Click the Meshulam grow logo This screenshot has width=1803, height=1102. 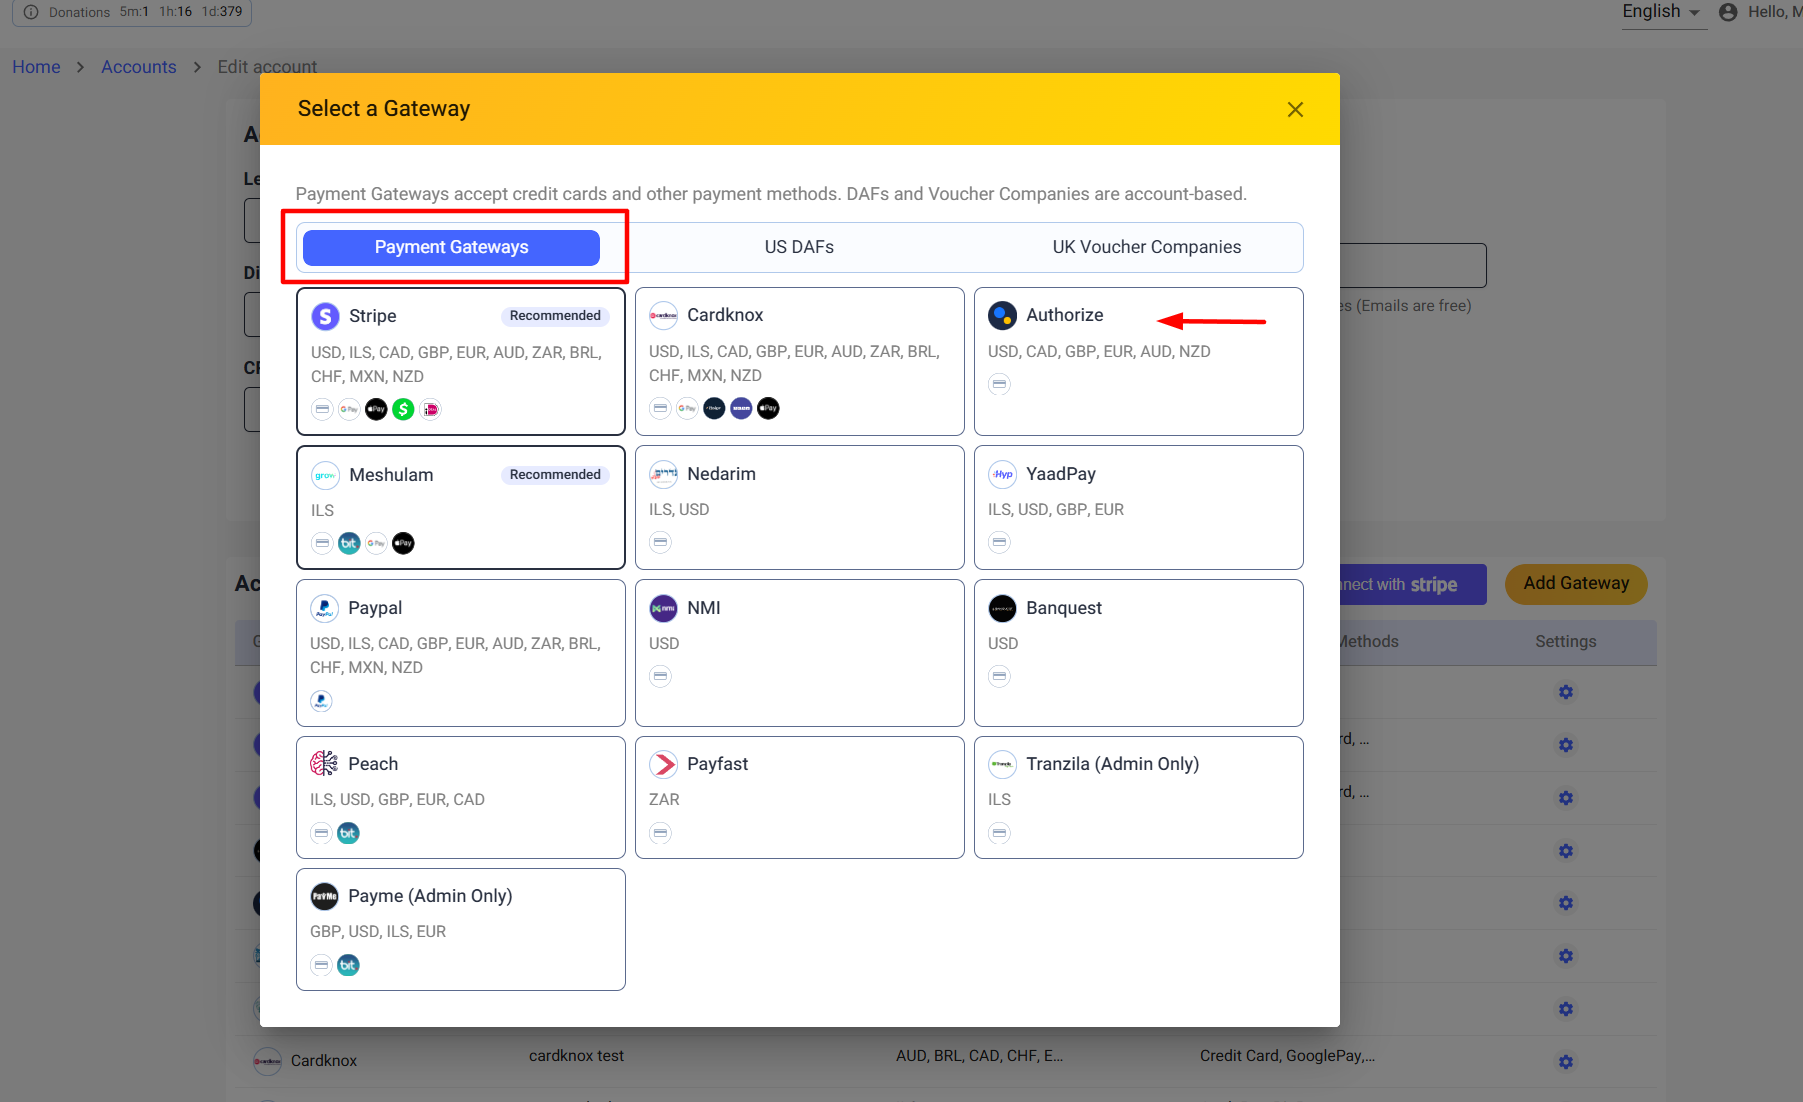click(x=325, y=475)
